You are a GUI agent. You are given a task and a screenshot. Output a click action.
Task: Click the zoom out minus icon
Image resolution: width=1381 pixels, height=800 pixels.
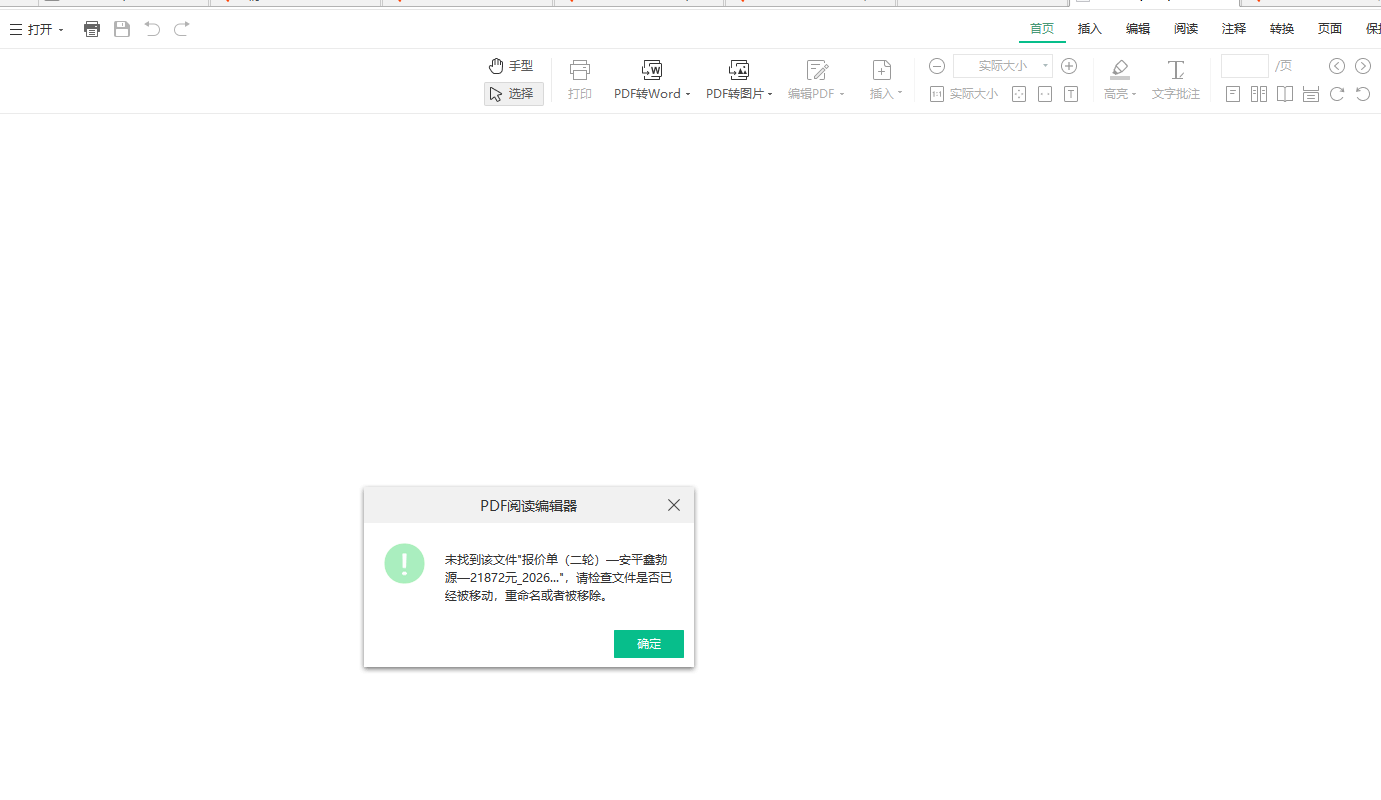[x=937, y=66]
